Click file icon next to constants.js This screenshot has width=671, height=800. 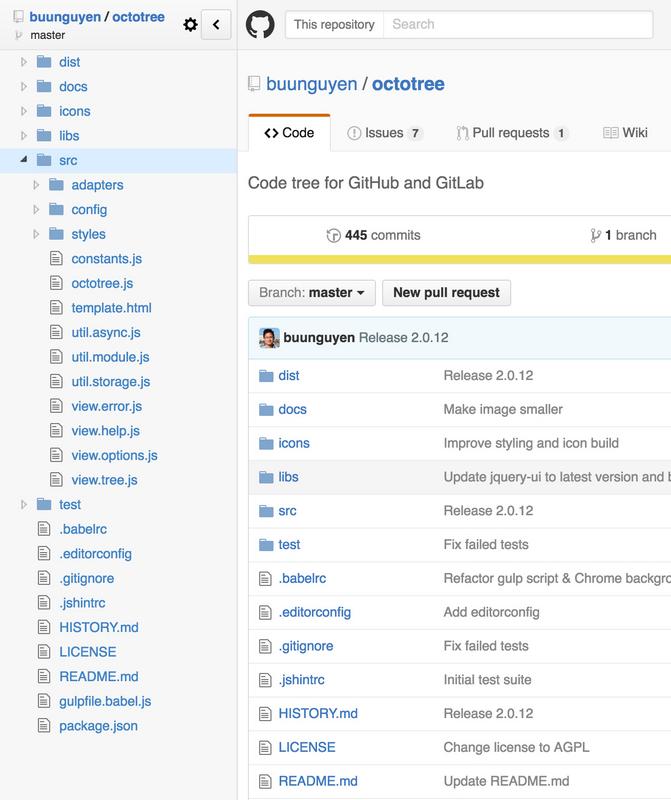coord(56,258)
